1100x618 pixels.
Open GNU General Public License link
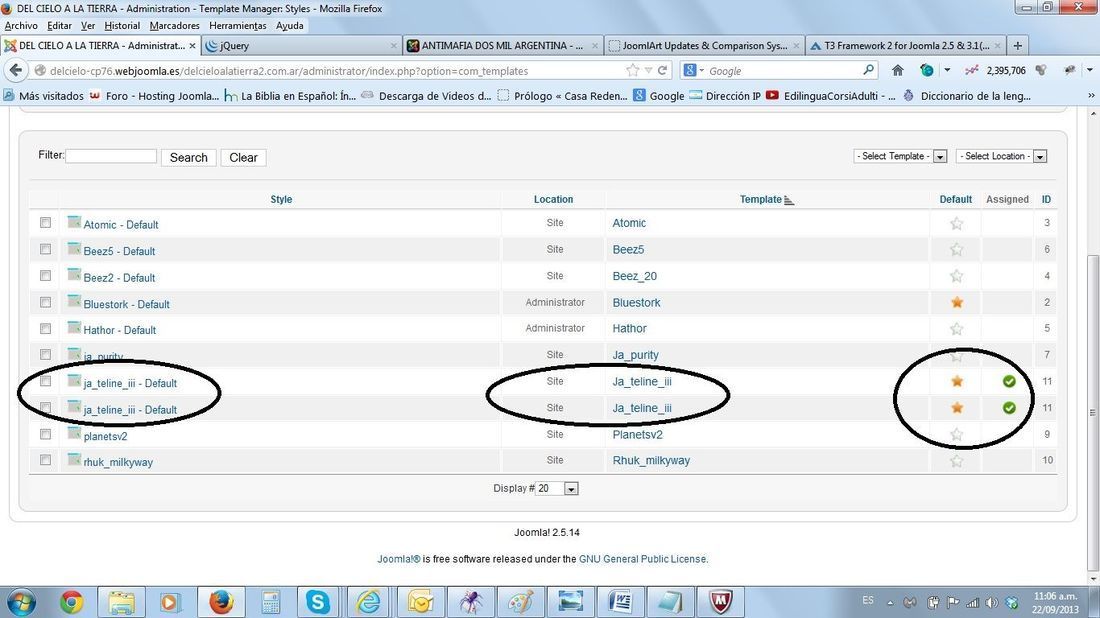643,559
